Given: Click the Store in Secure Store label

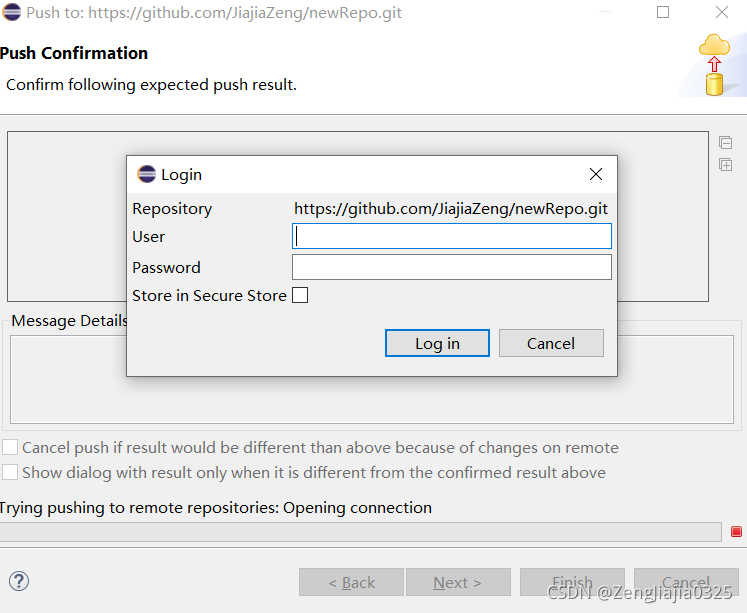Looking at the screenshot, I should pos(210,296).
